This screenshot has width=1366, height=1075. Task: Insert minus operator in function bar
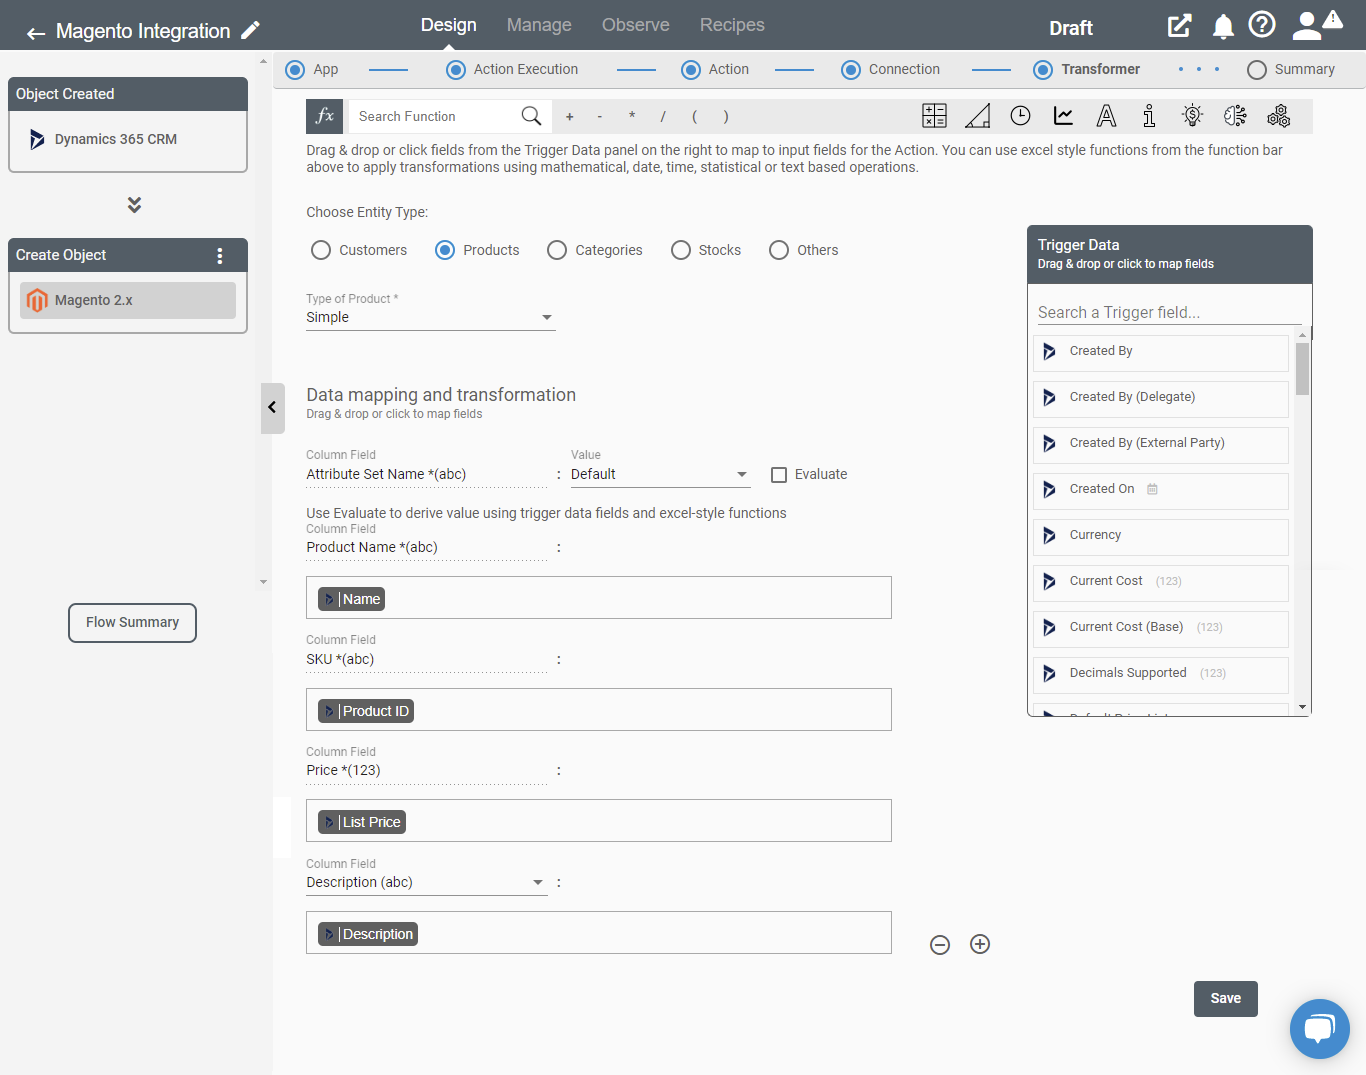[600, 117]
